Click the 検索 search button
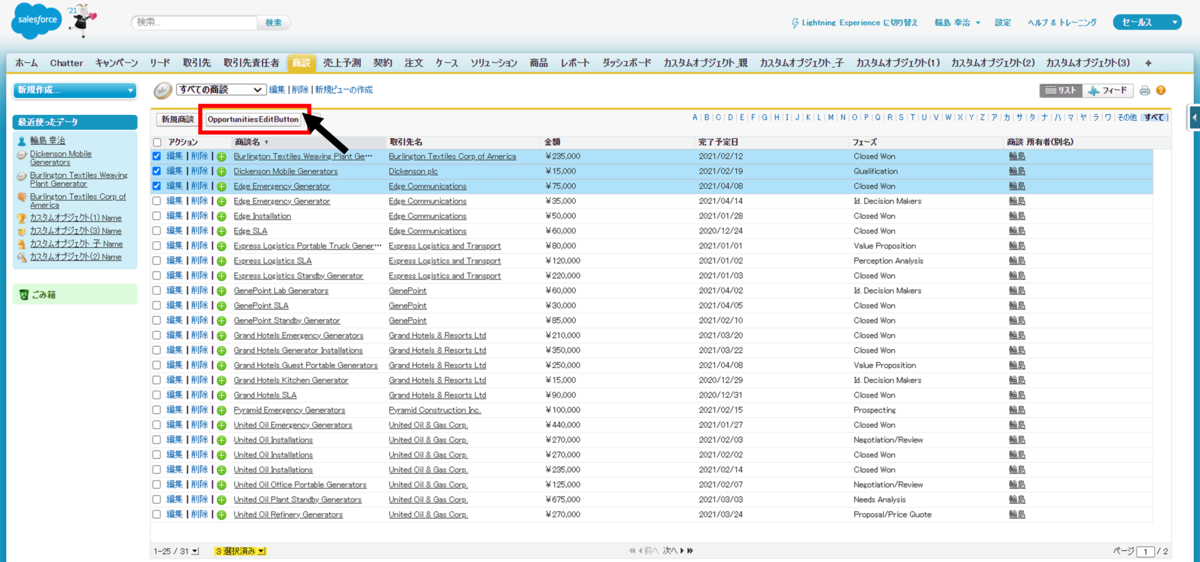Viewport: 1200px width, 562px height. point(274,22)
